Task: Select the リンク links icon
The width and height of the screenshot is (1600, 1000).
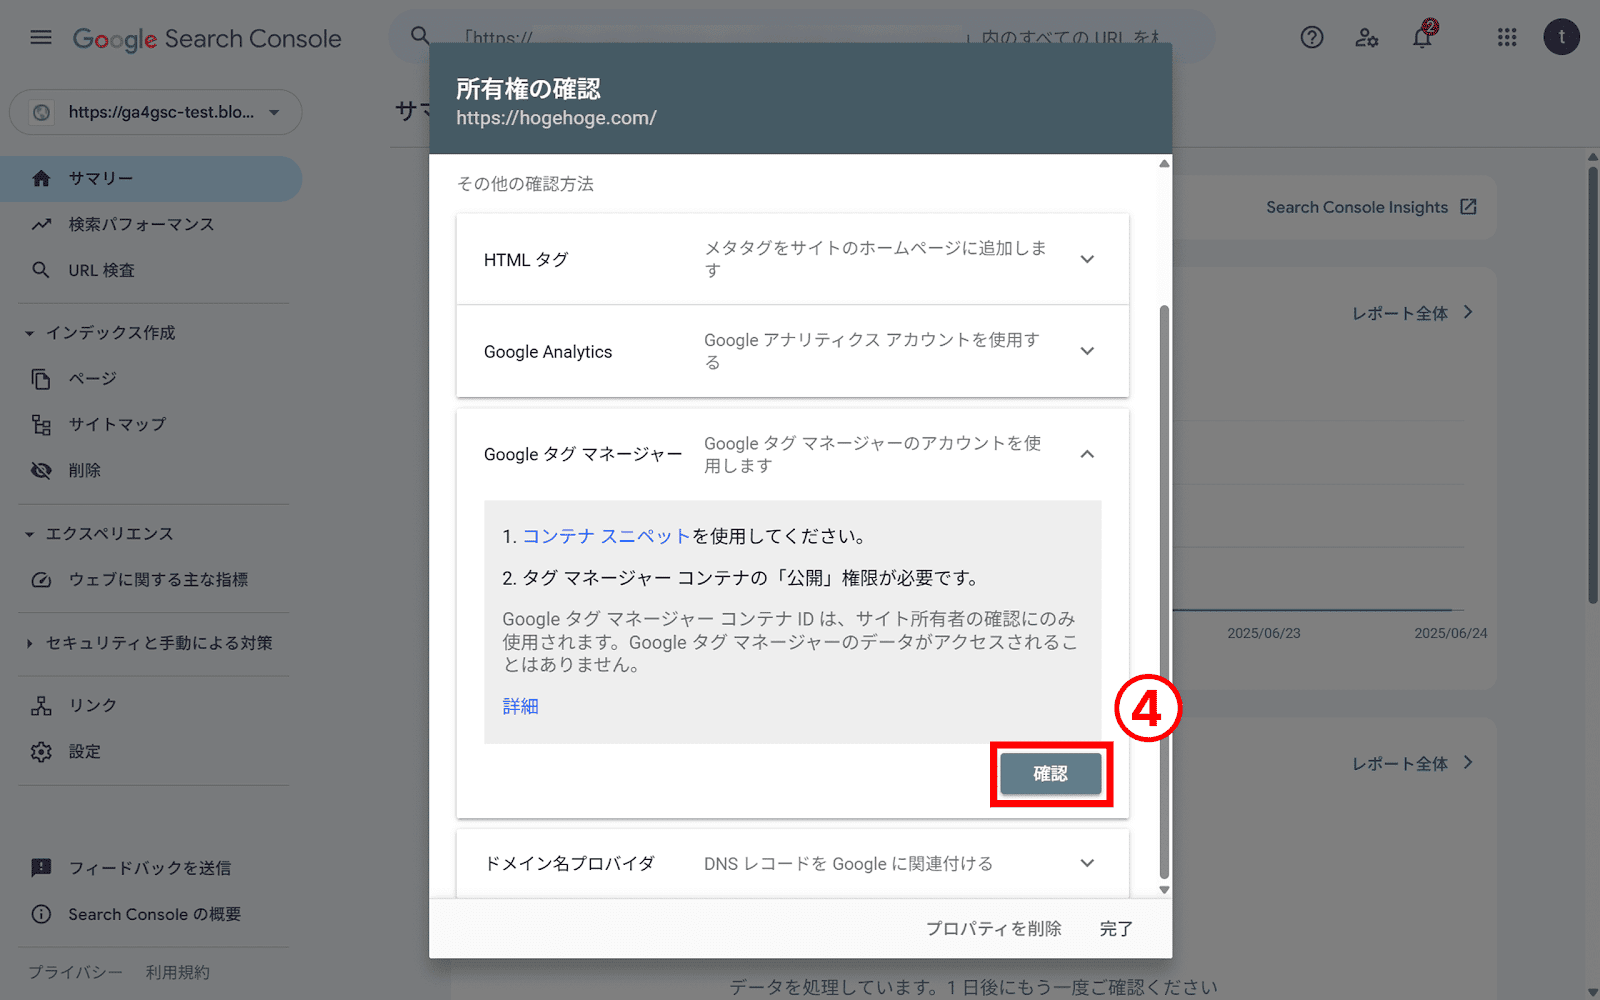Action: (40, 705)
